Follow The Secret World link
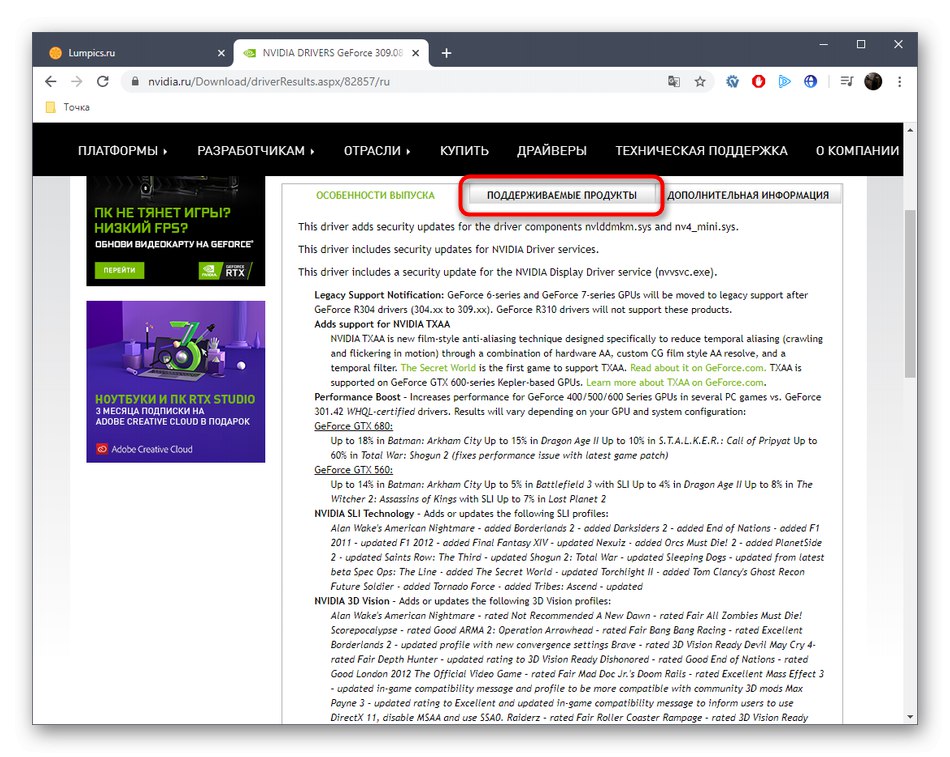Viewport: 950px width, 757px height. click(438, 368)
